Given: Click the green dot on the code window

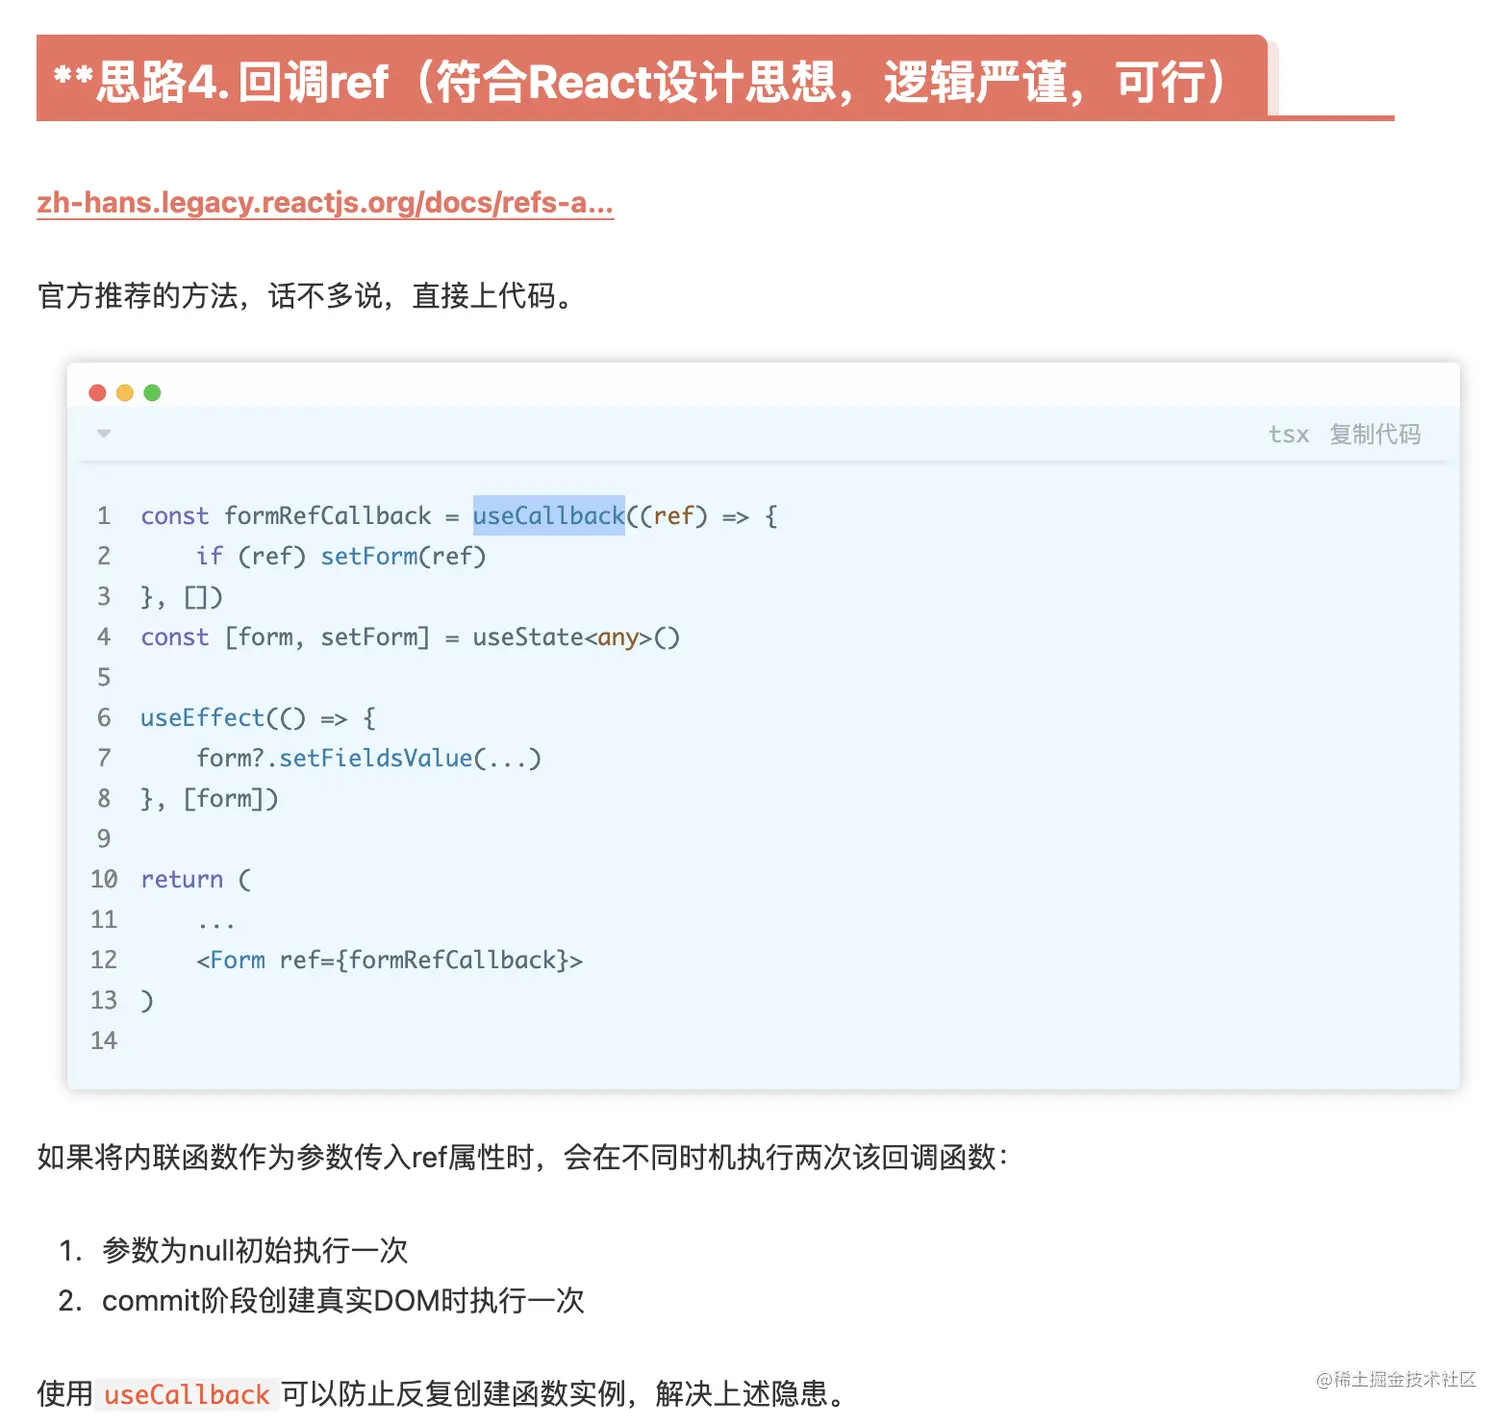Looking at the screenshot, I should 152,393.
